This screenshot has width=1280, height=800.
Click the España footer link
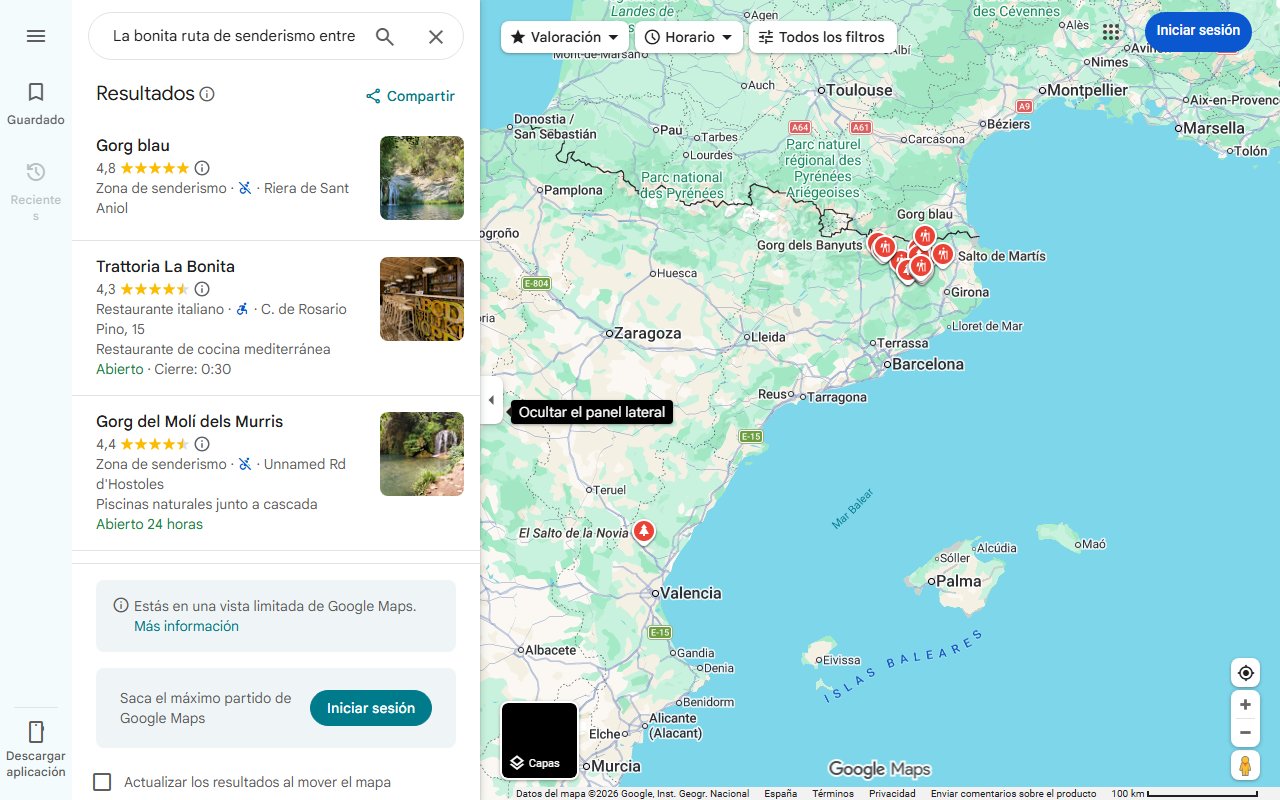pyautogui.click(x=781, y=793)
